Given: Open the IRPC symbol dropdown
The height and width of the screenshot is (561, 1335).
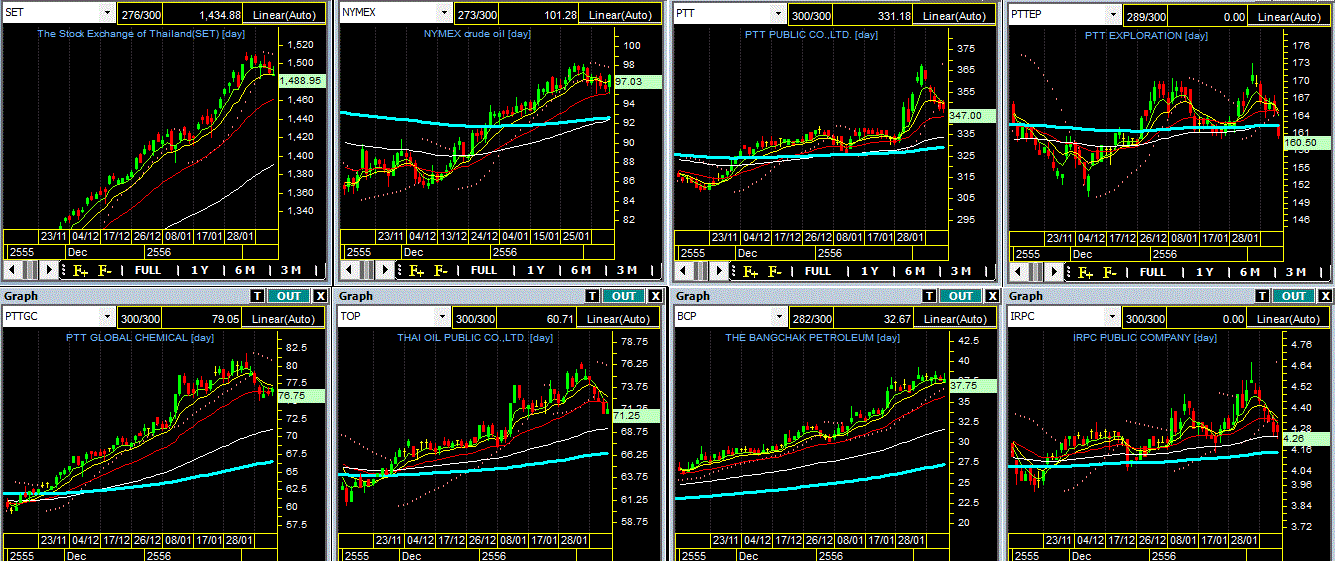Looking at the screenshot, I should pyautogui.click(x=1111, y=317).
